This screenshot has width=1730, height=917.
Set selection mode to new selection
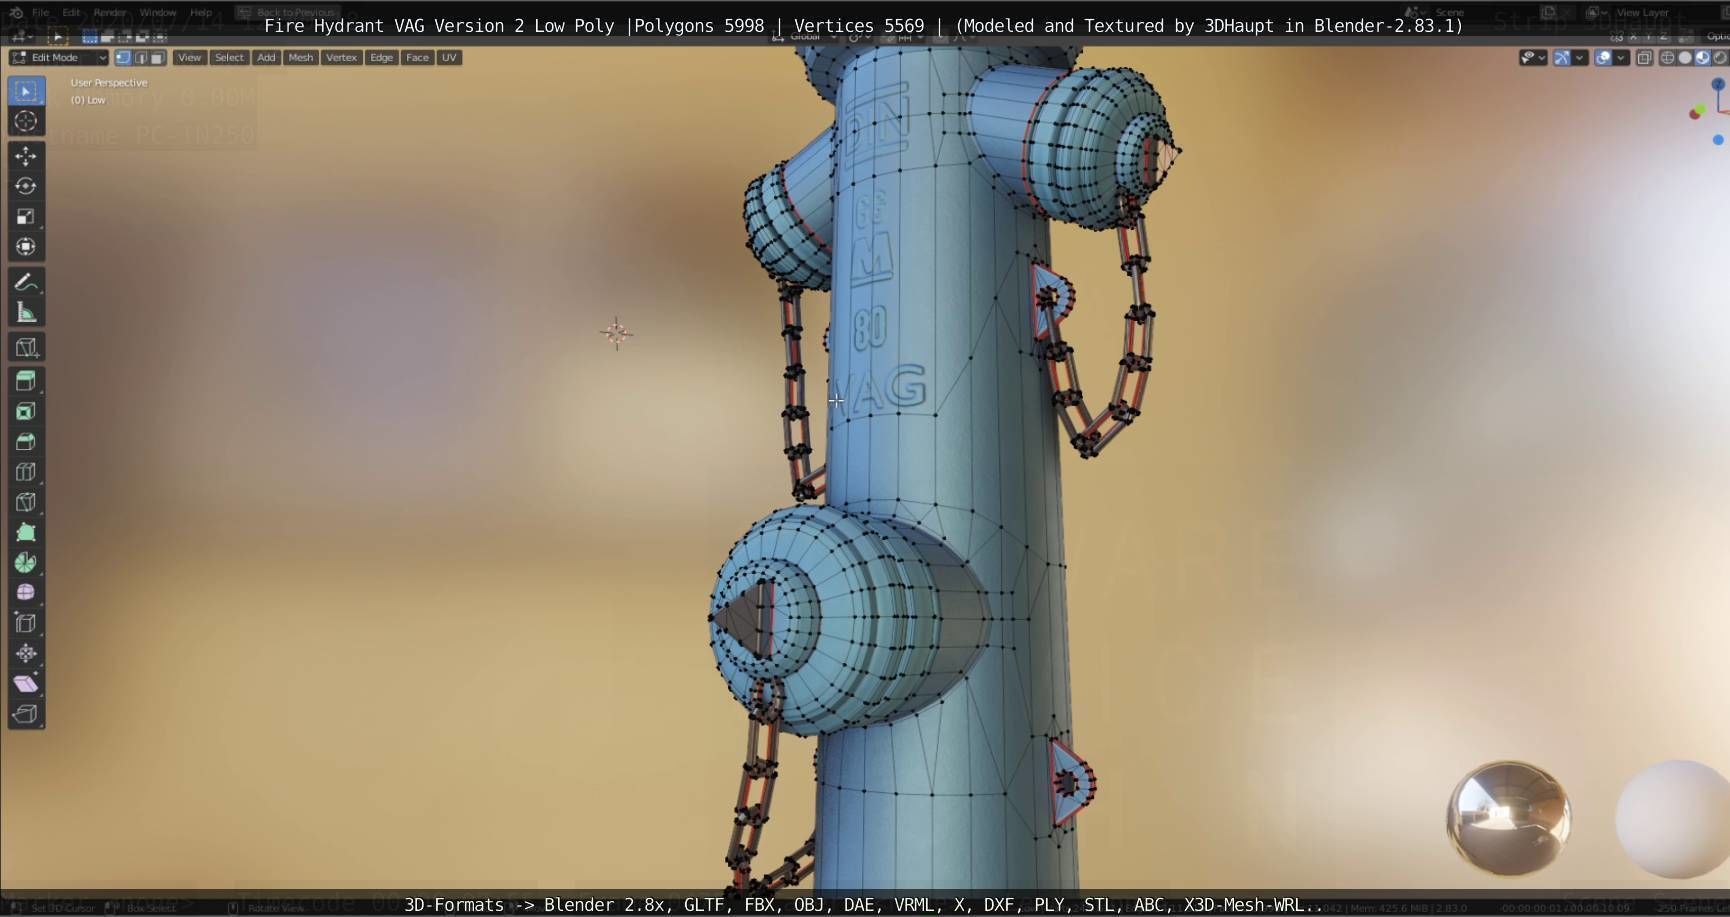coord(90,37)
